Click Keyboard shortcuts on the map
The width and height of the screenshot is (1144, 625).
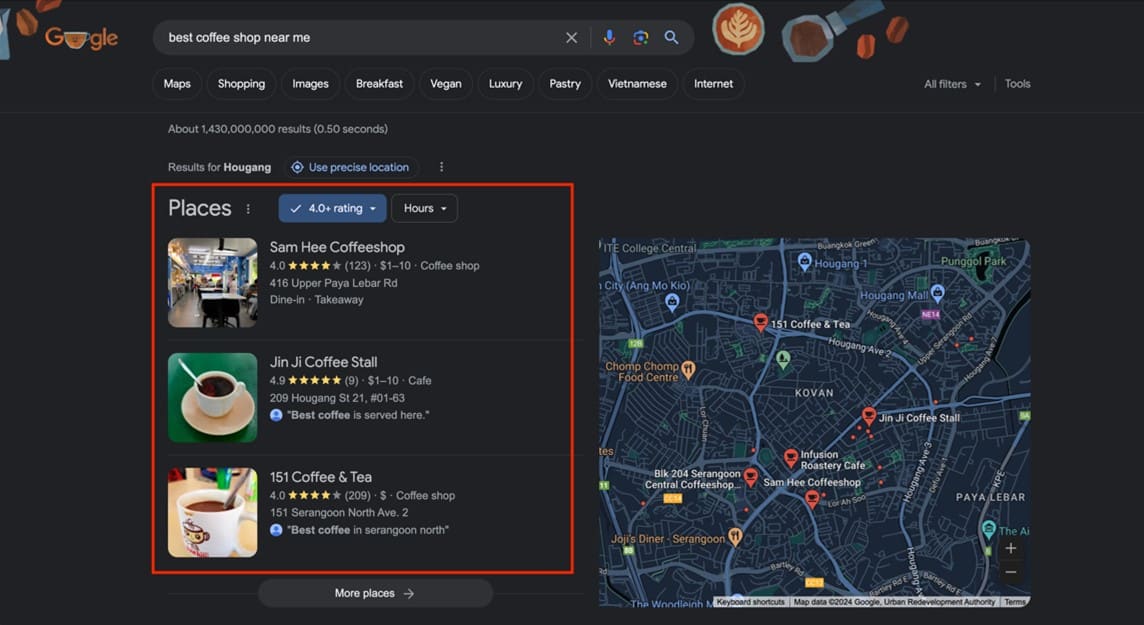coord(750,602)
